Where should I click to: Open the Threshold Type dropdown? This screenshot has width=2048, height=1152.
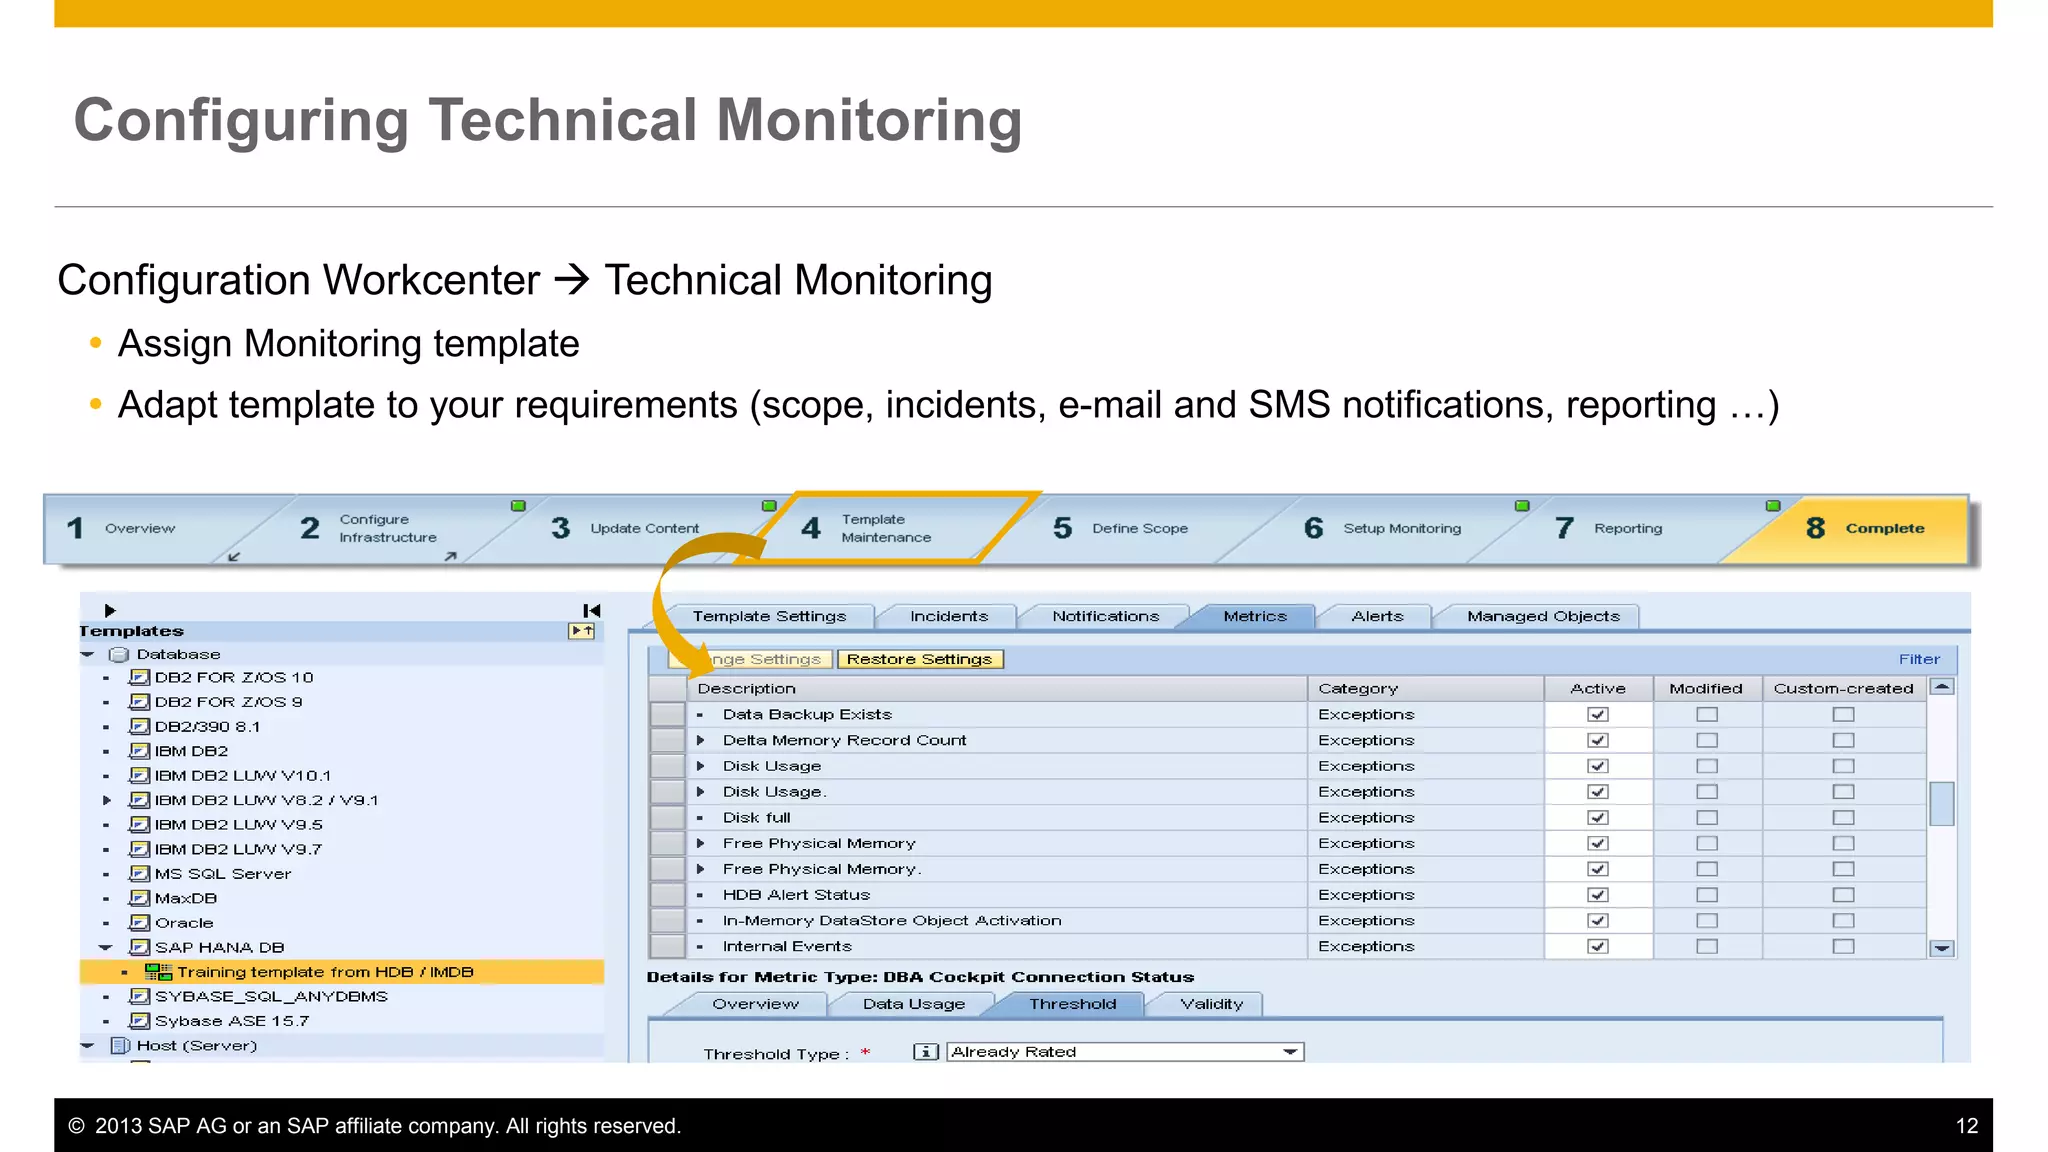(1290, 1052)
